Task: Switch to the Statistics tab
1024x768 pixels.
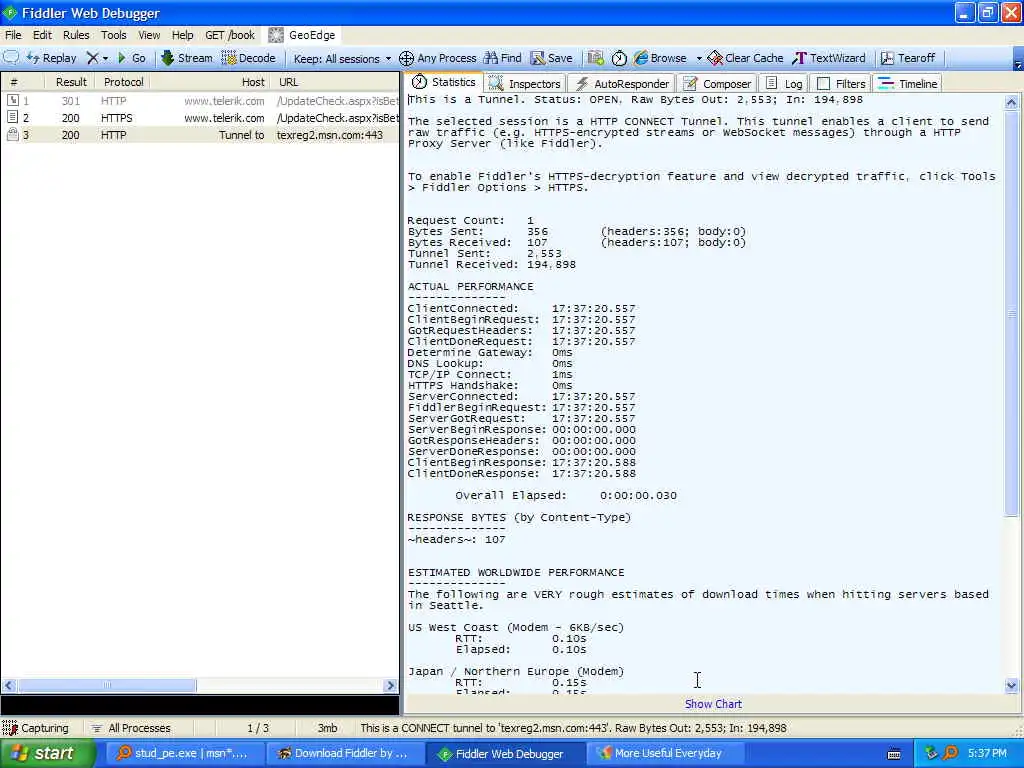Action: [x=444, y=82]
